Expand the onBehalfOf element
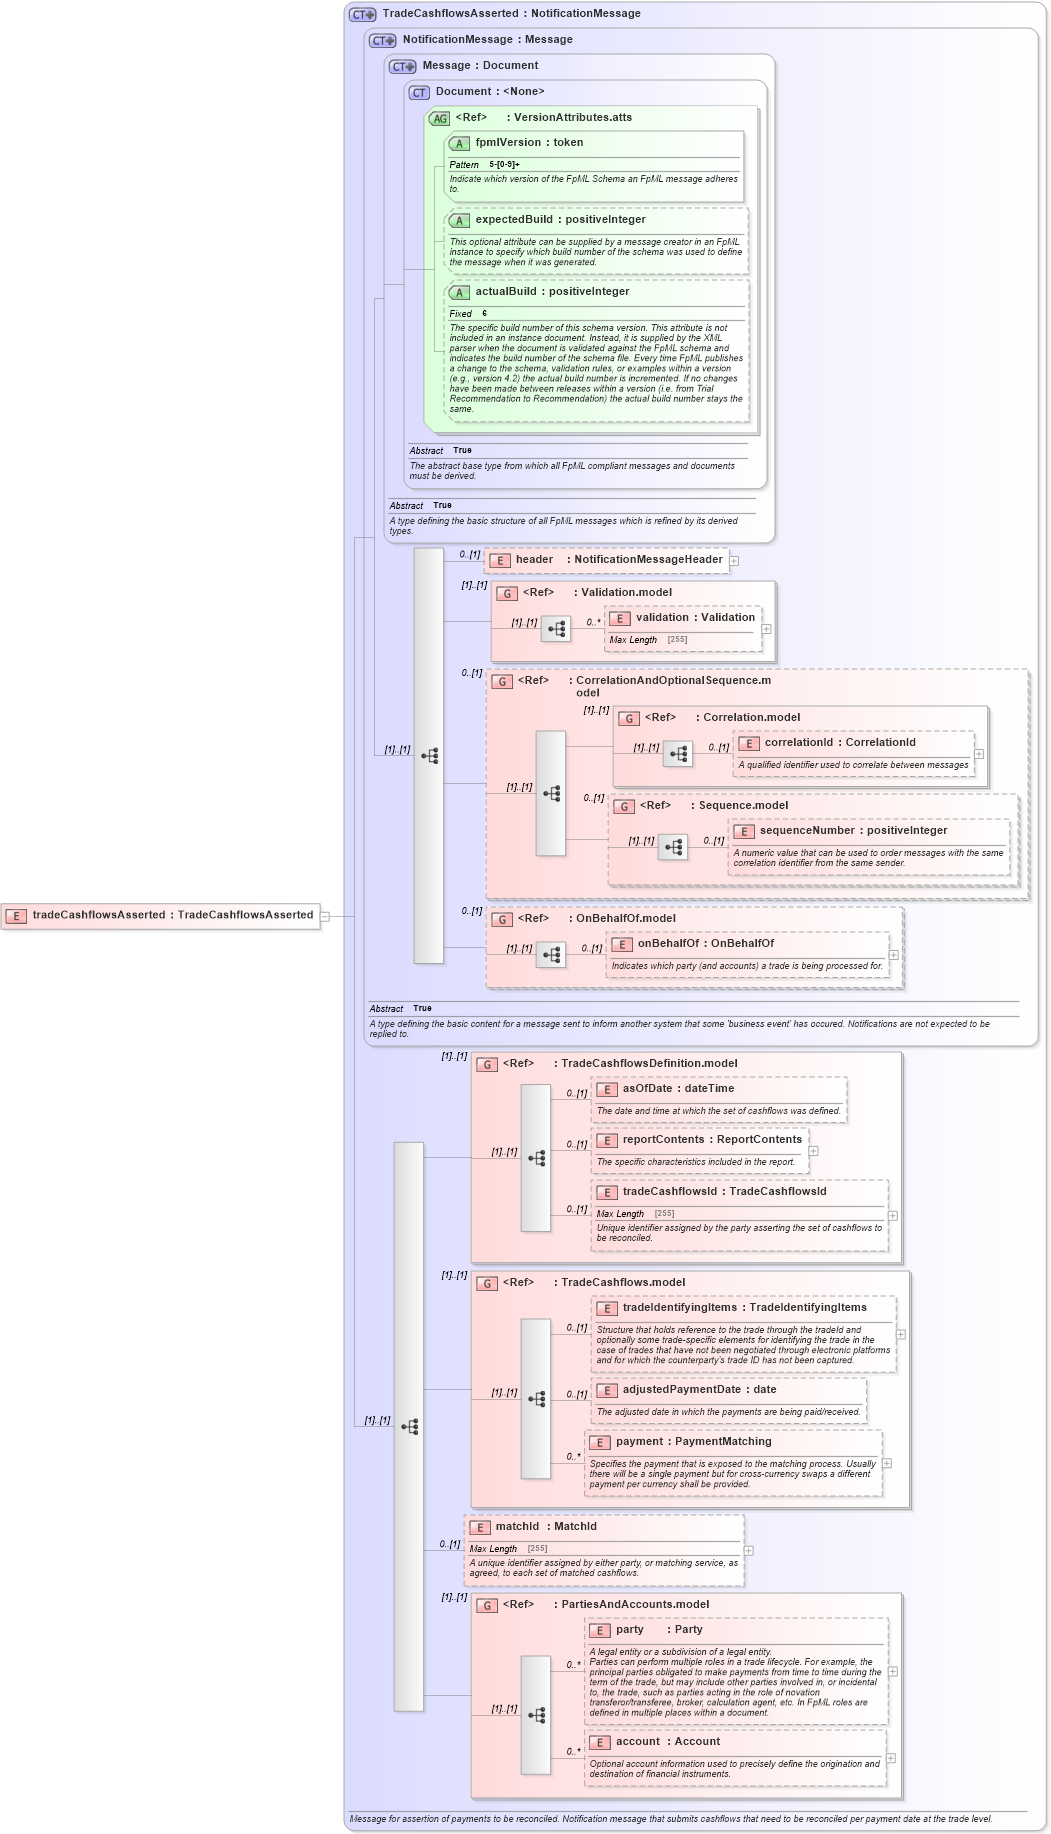The width and height of the screenshot is (1051, 1834). click(894, 955)
